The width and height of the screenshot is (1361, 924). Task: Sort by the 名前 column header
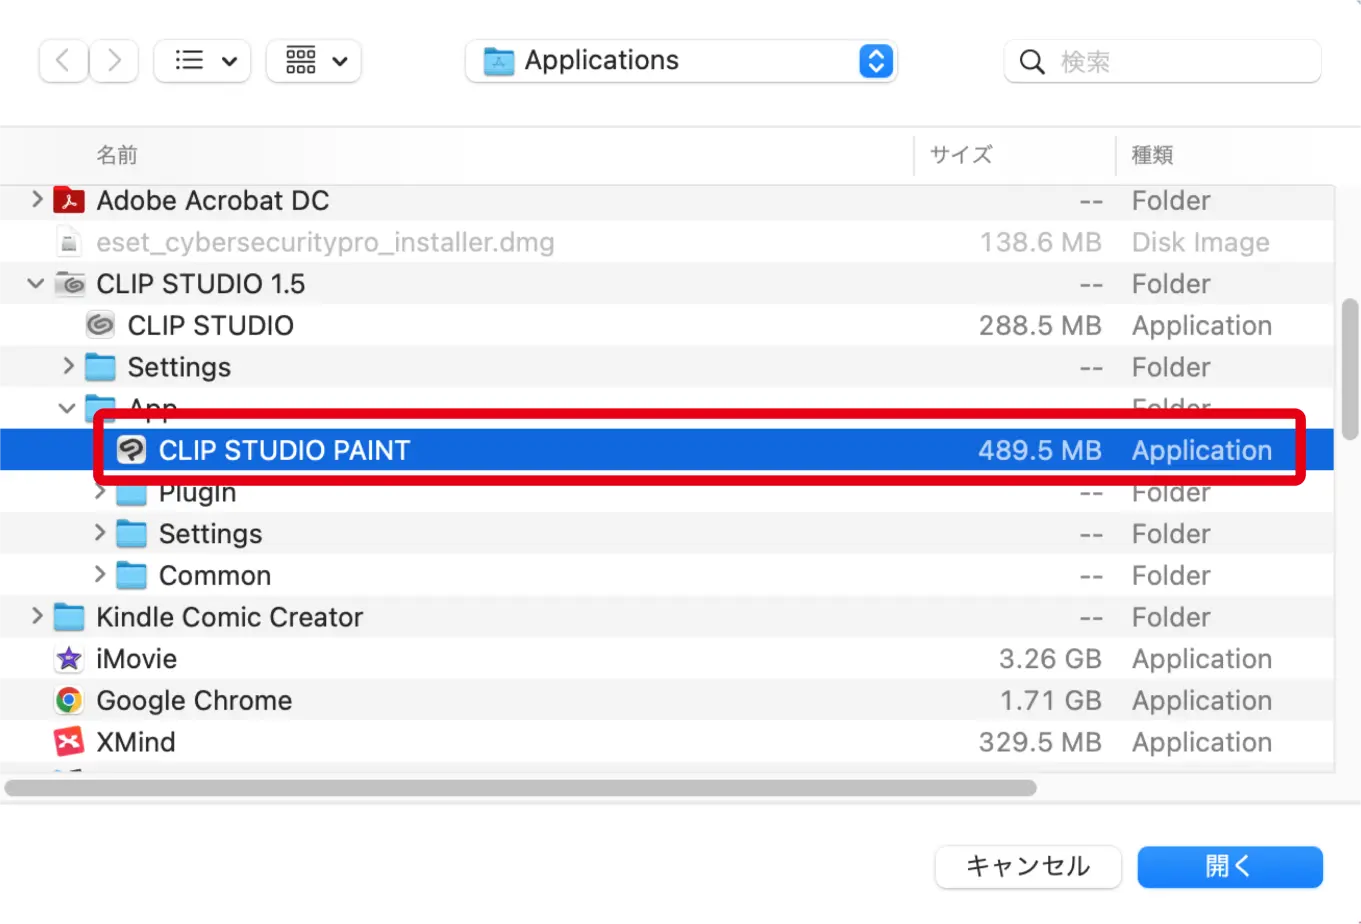(117, 155)
